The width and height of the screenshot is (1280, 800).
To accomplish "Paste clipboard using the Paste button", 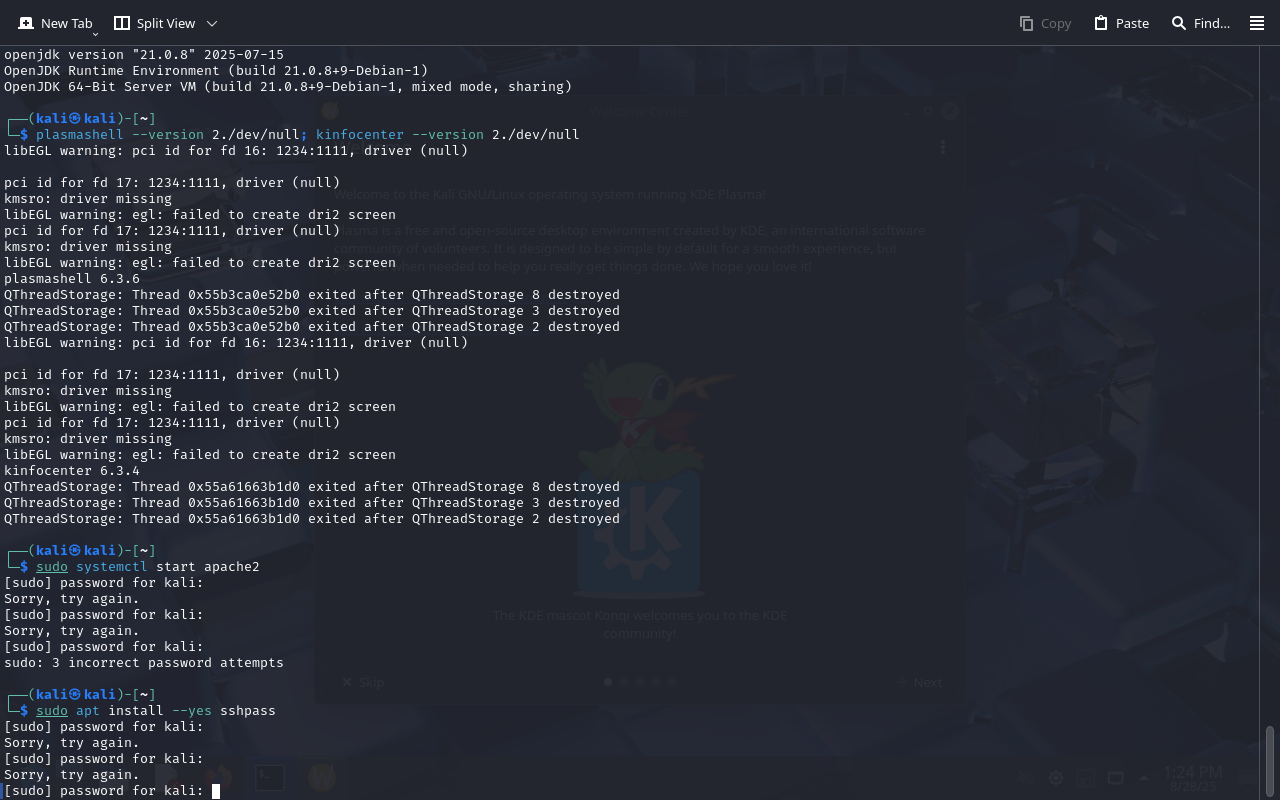I will [x=1121, y=23].
